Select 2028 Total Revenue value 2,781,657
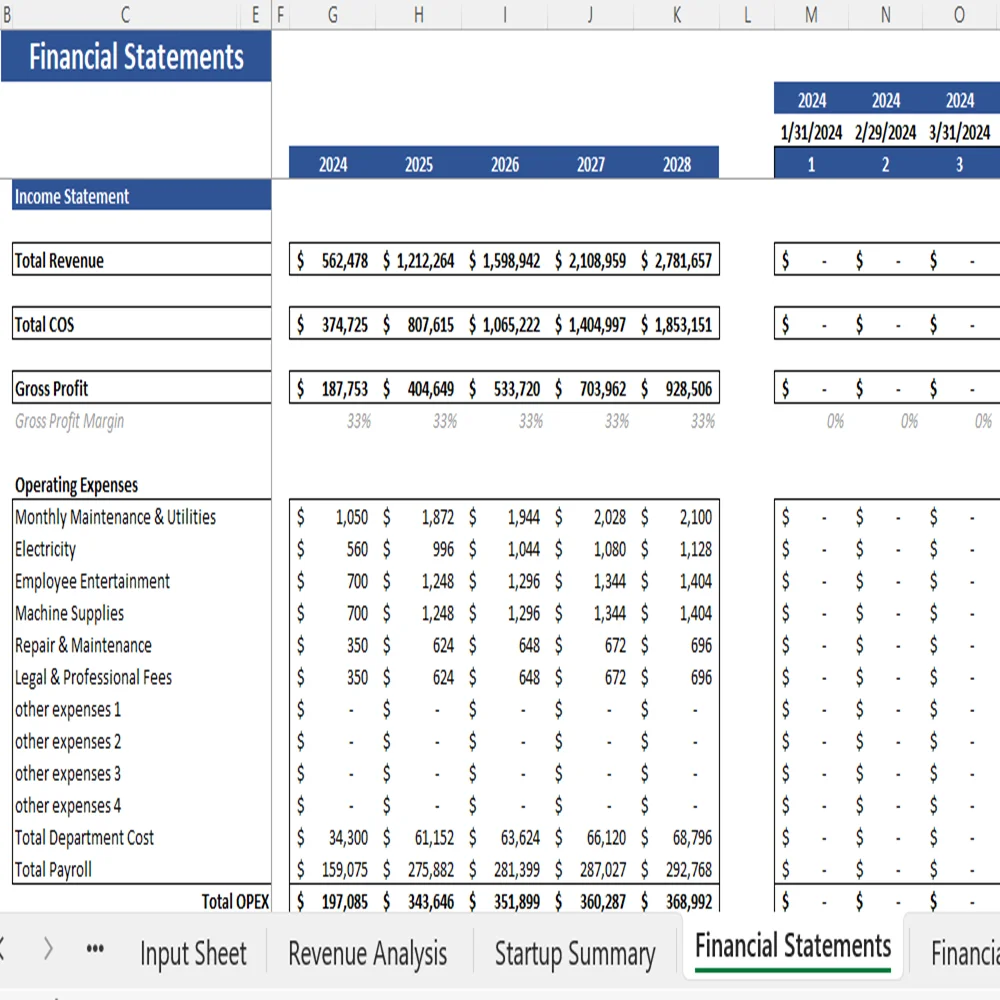This screenshot has height=1000, width=1000. point(677,260)
